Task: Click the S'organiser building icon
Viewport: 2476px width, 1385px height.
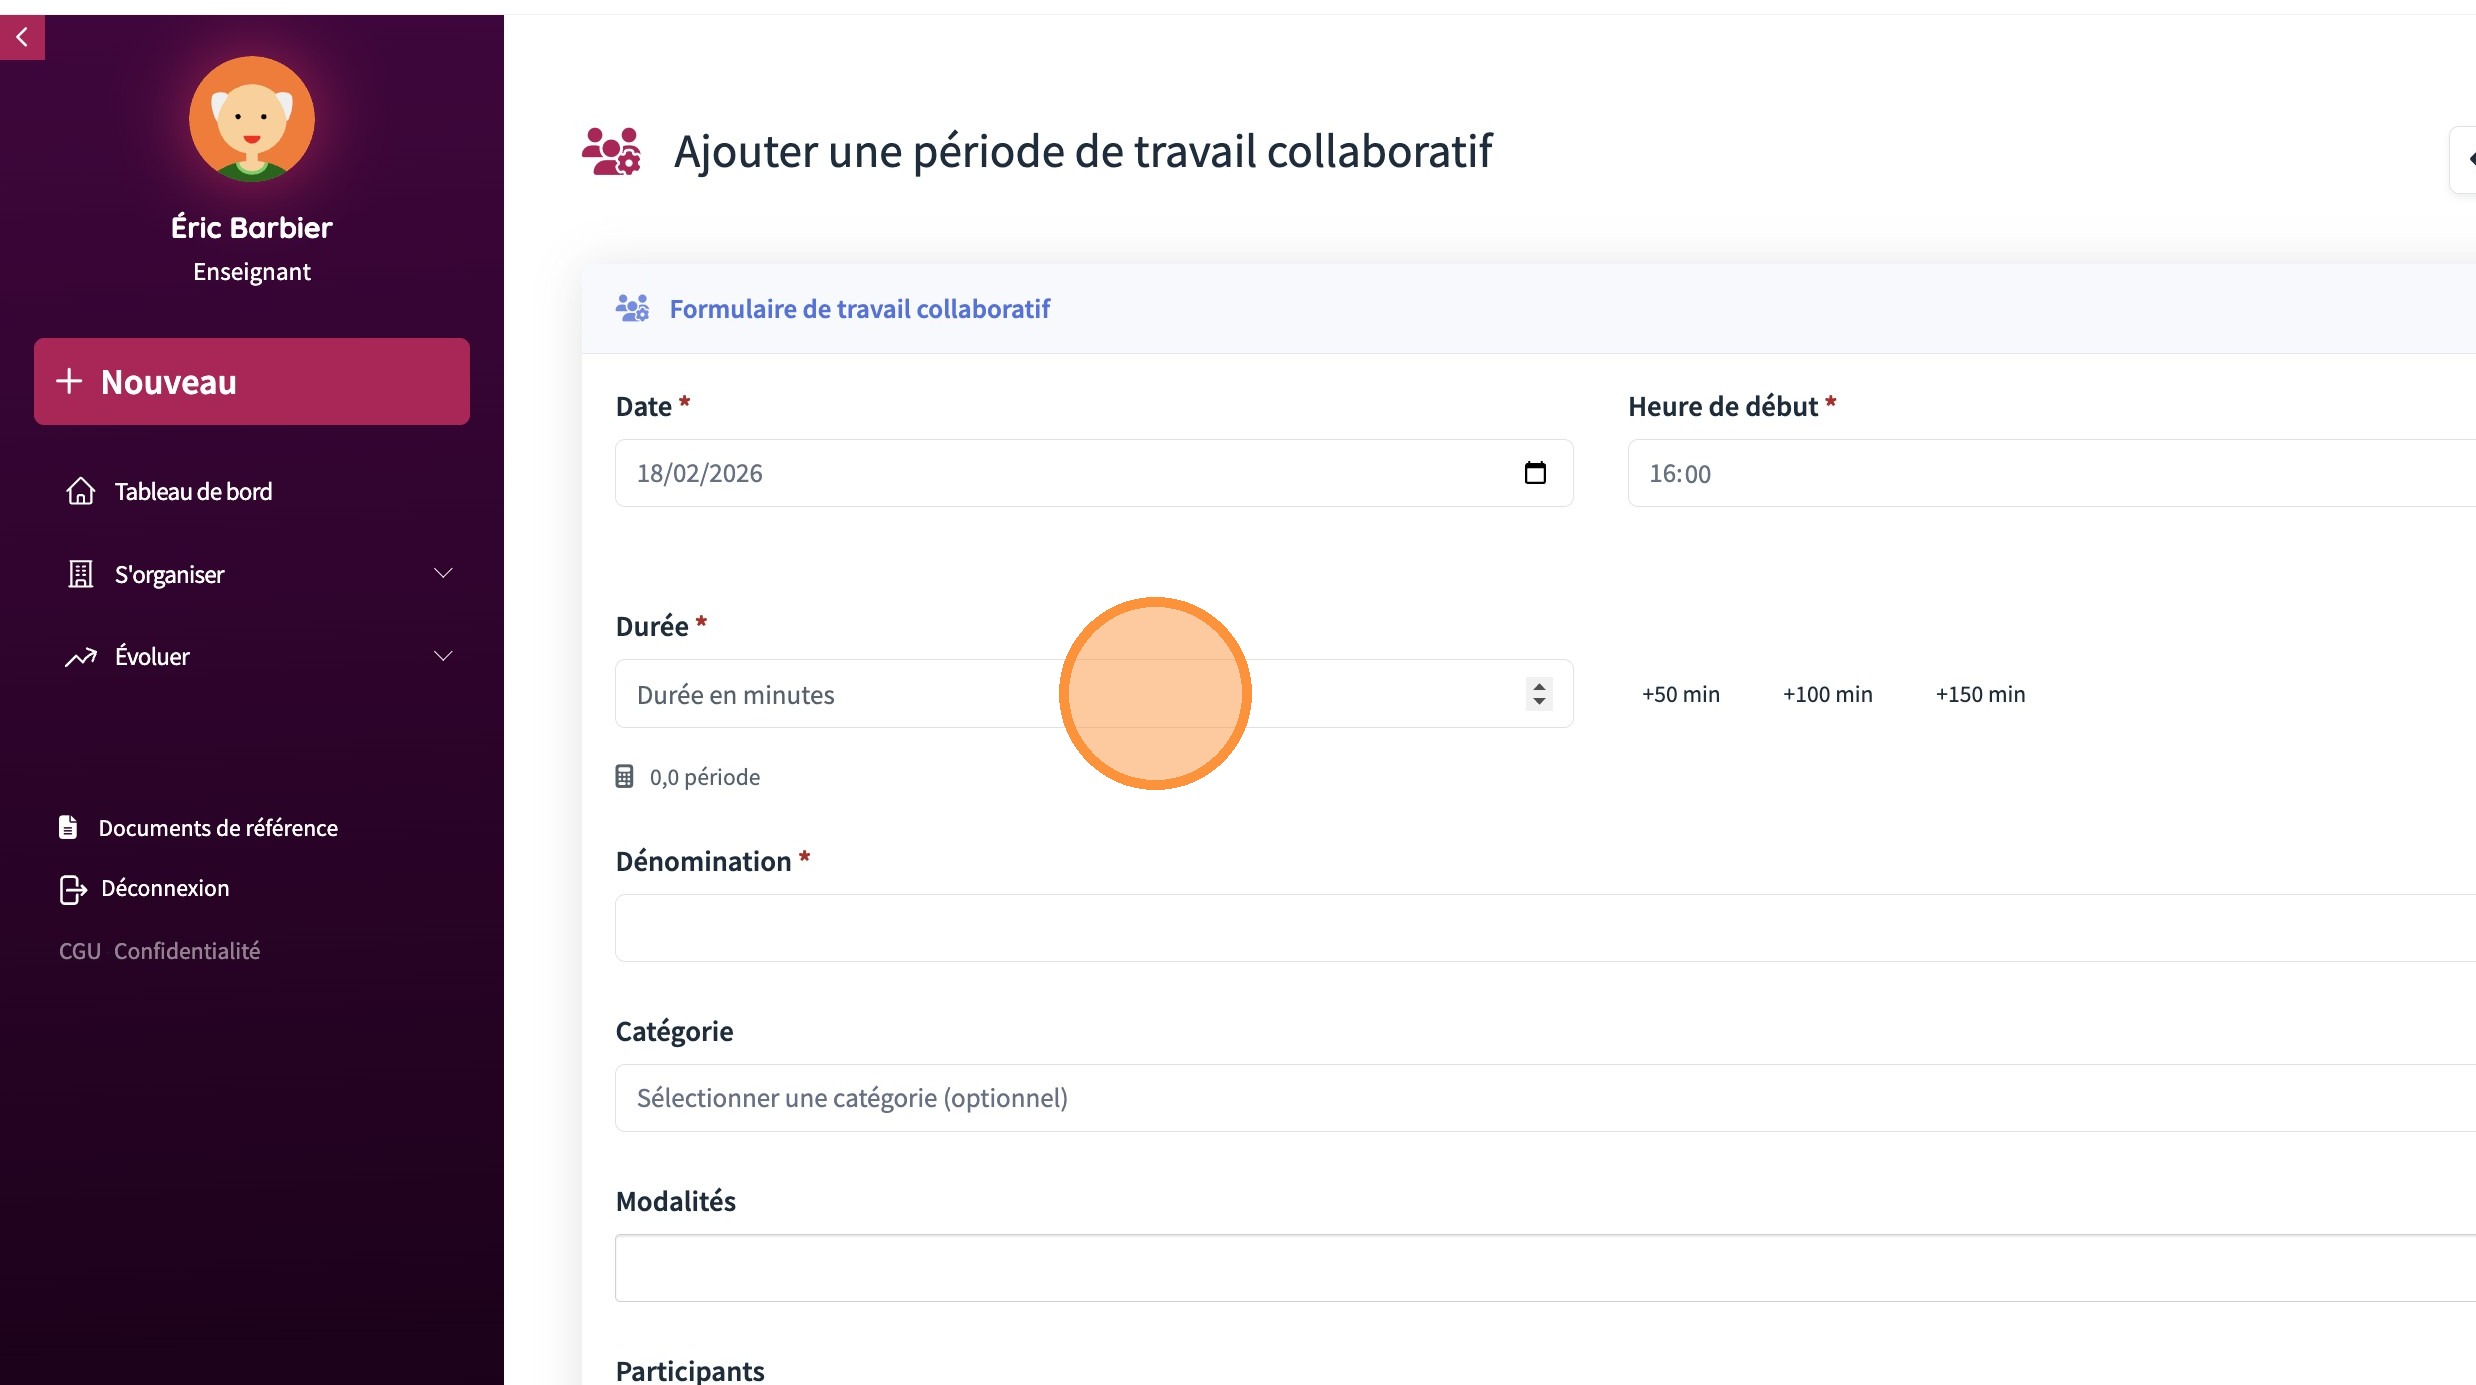Action: coord(80,574)
